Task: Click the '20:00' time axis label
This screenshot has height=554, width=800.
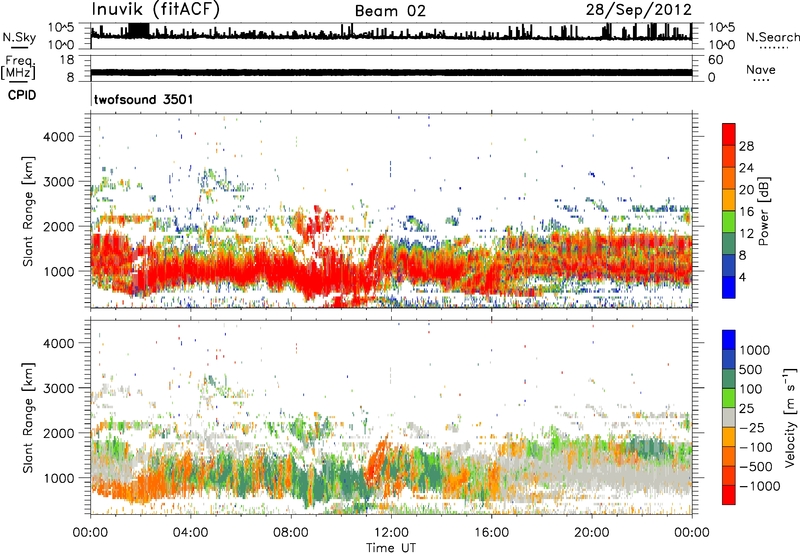Action: pos(591,533)
